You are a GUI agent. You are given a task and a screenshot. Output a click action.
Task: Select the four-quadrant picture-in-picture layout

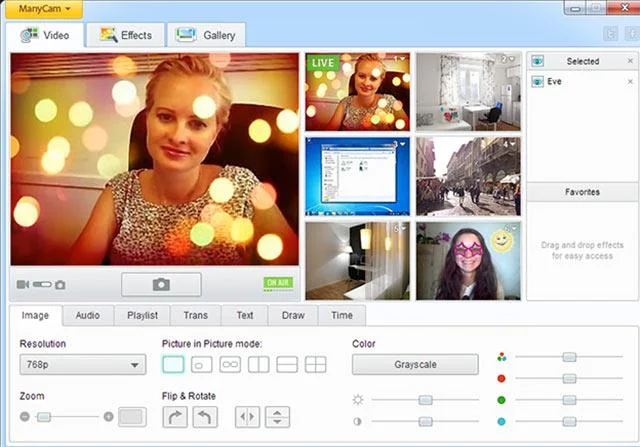pyautogui.click(x=314, y=365)
